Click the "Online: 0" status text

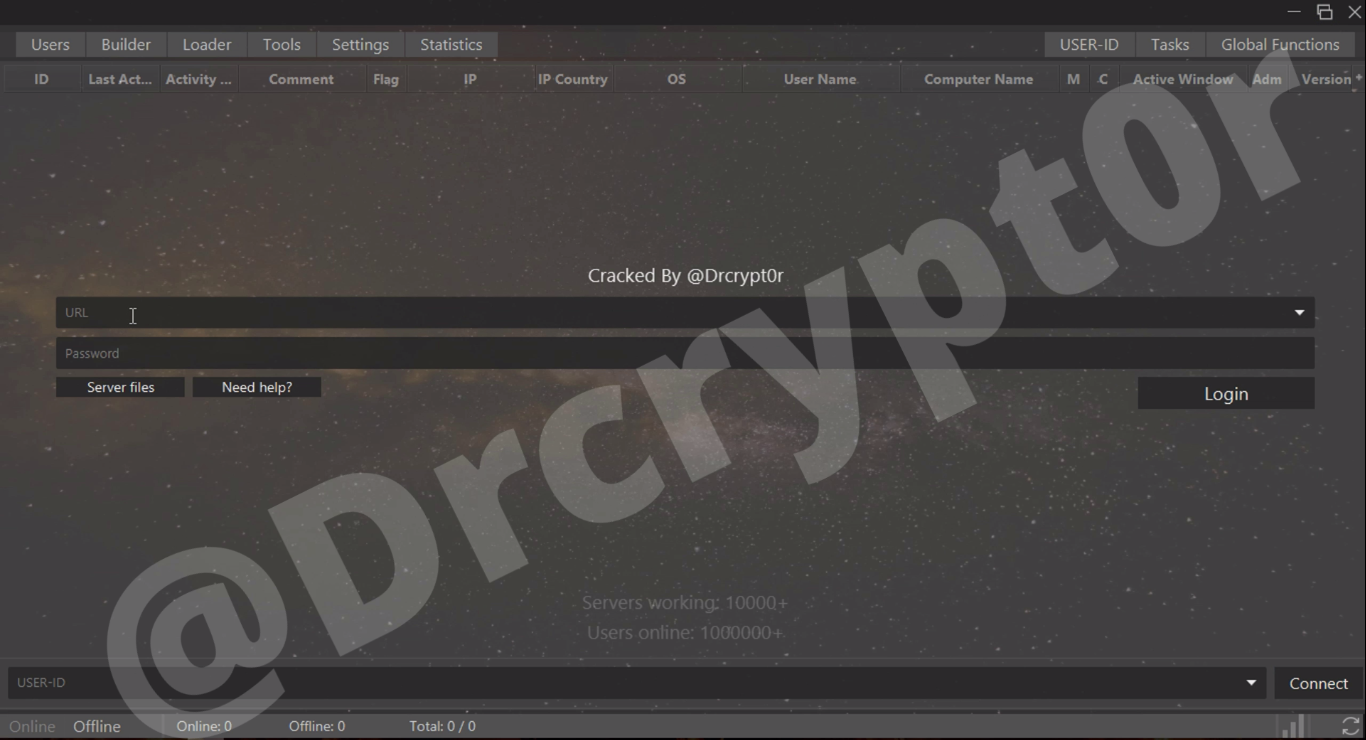(x=204, y=727)
